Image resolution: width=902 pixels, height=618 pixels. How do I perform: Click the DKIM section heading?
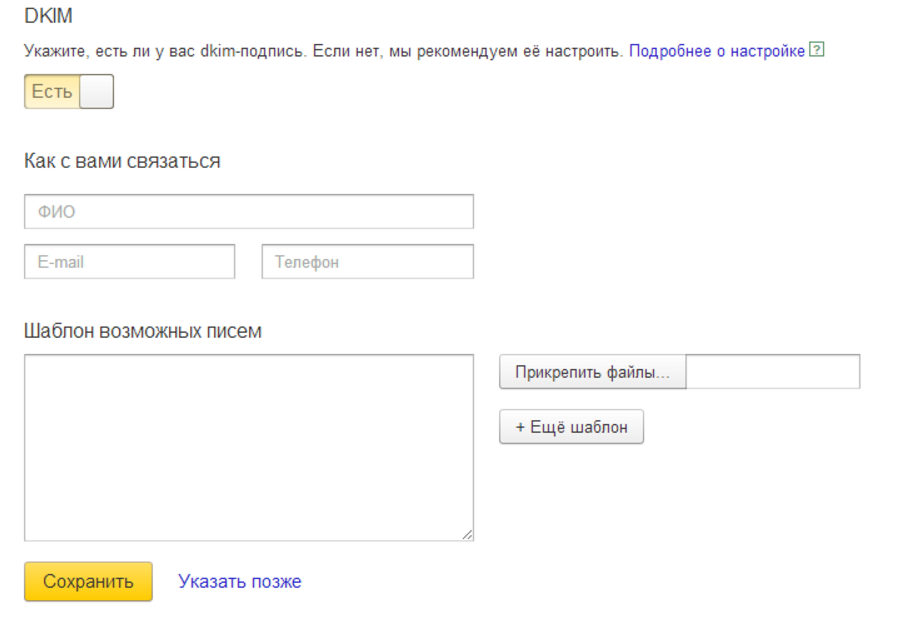point(48,16)
